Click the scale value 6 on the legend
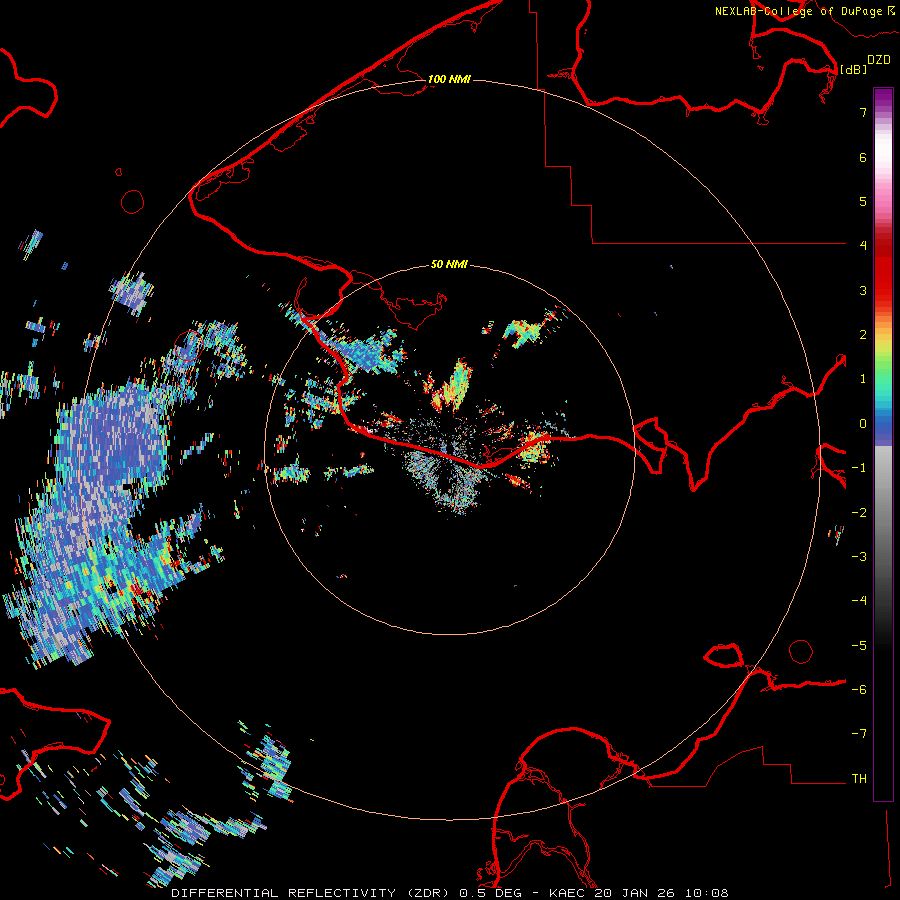 pos(863,157)
